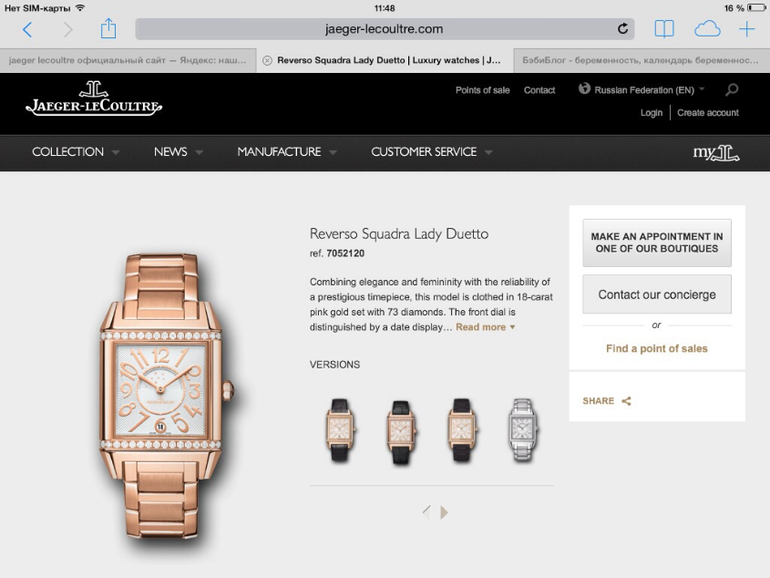Show iCloud tabs cloud icon
Screen dimensions: 770x578
coord(707,29)
